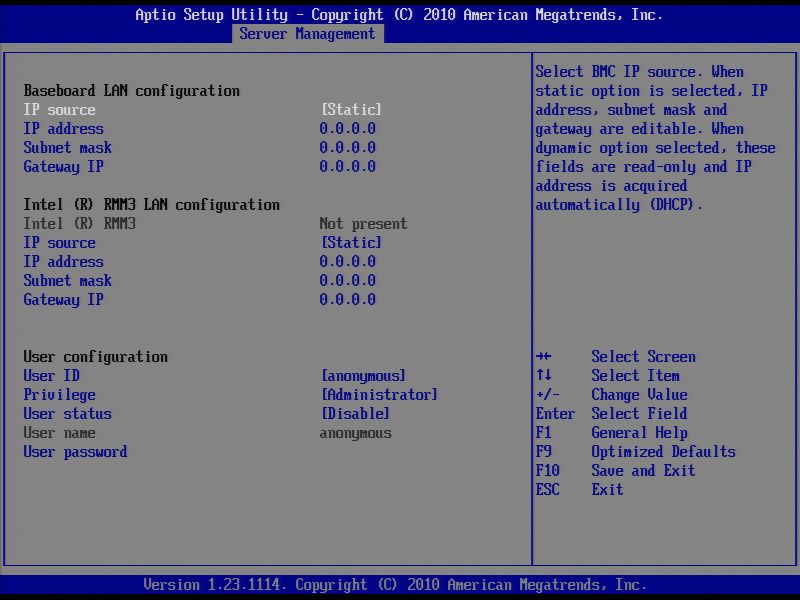Click the RMM3 IP address field
Image resolution: width=800 pixels, height=600 pixels.
click(340, 261)
